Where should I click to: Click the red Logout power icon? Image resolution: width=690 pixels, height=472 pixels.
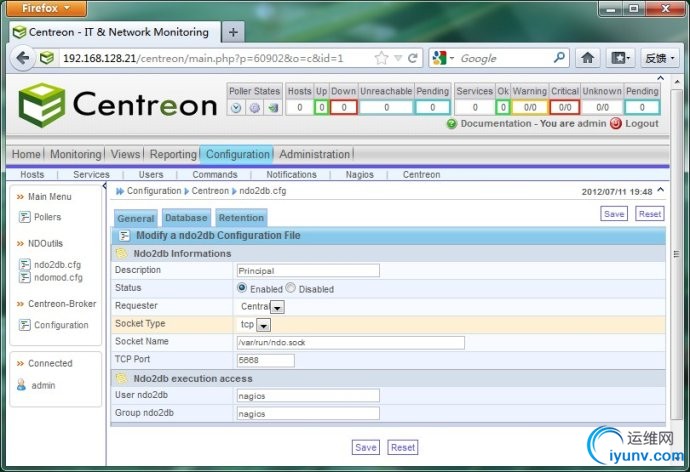pos(616,124)
